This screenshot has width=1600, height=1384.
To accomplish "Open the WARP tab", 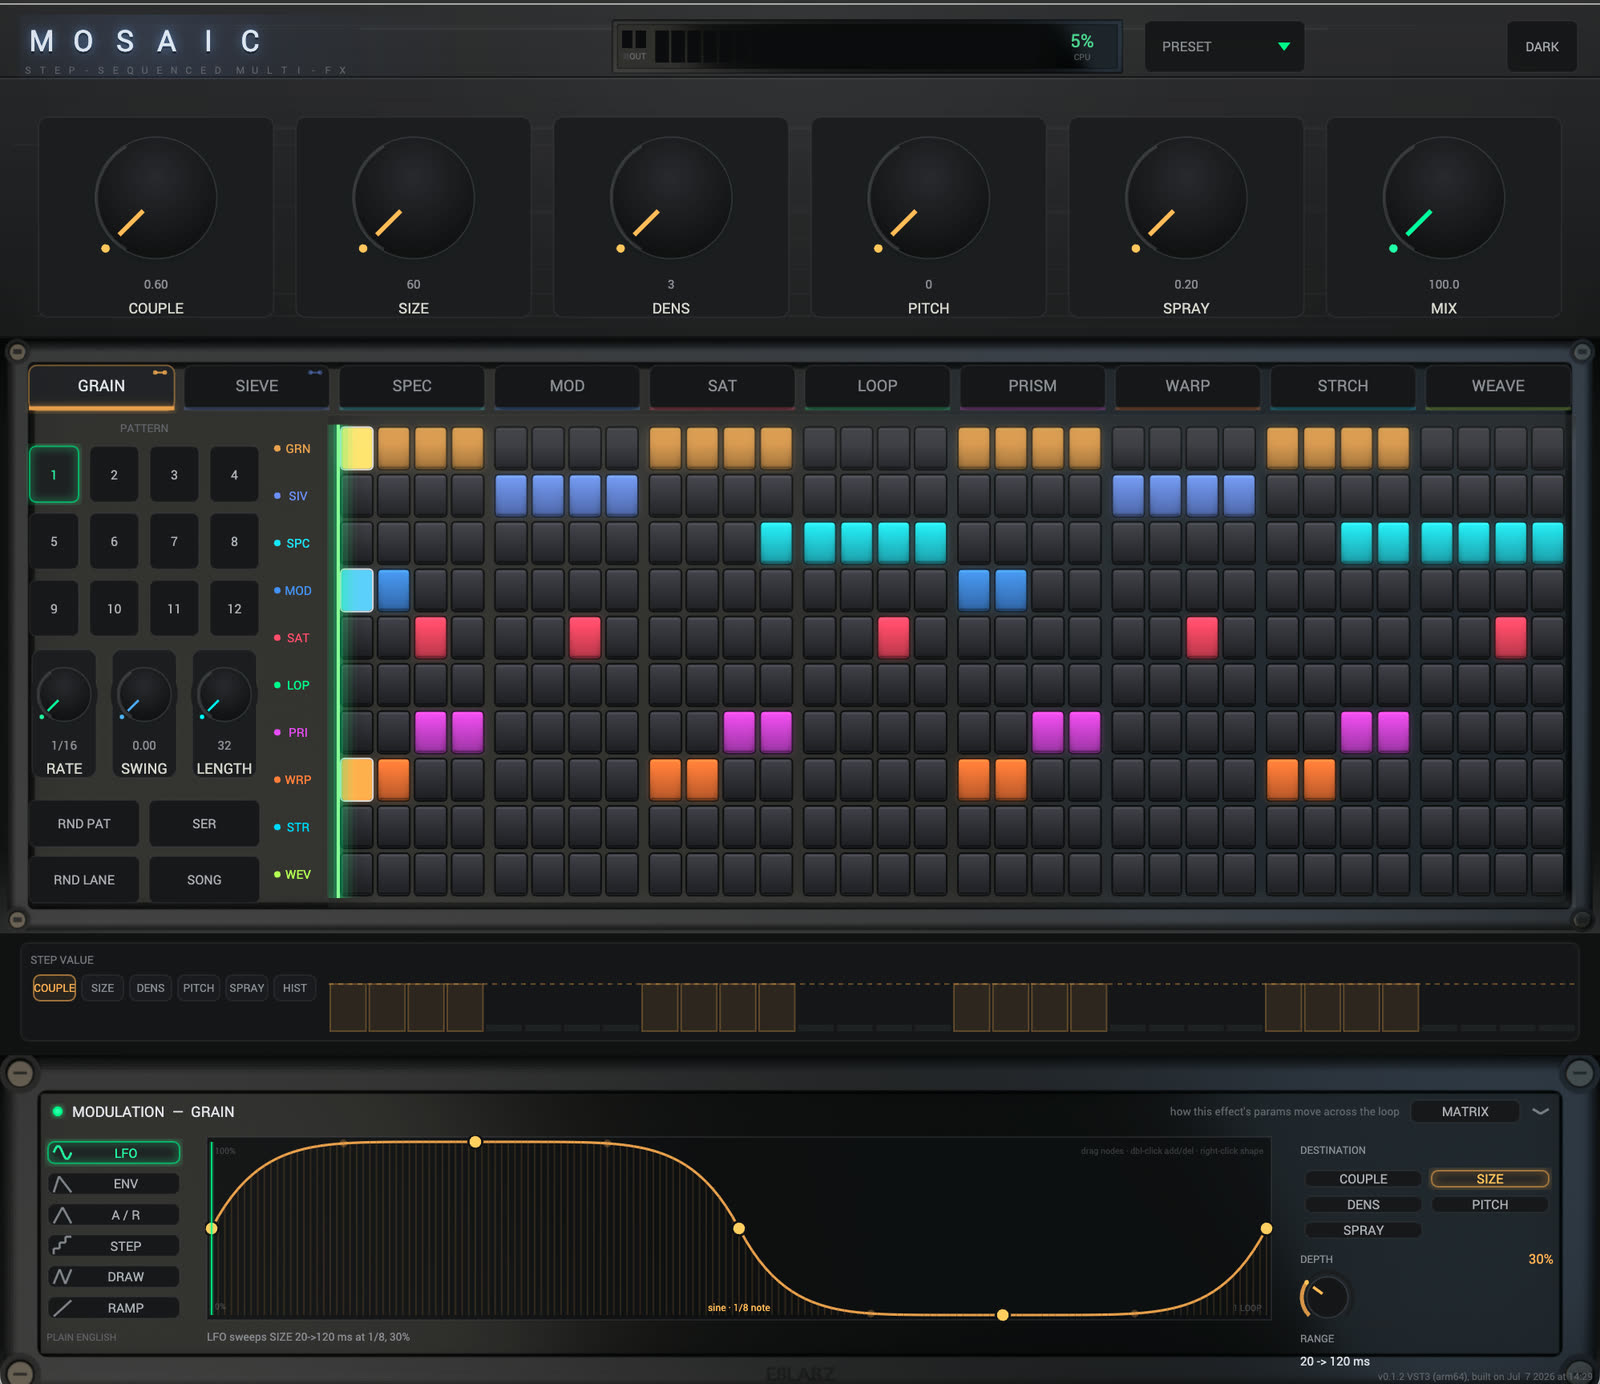I will pos(1187,386).
